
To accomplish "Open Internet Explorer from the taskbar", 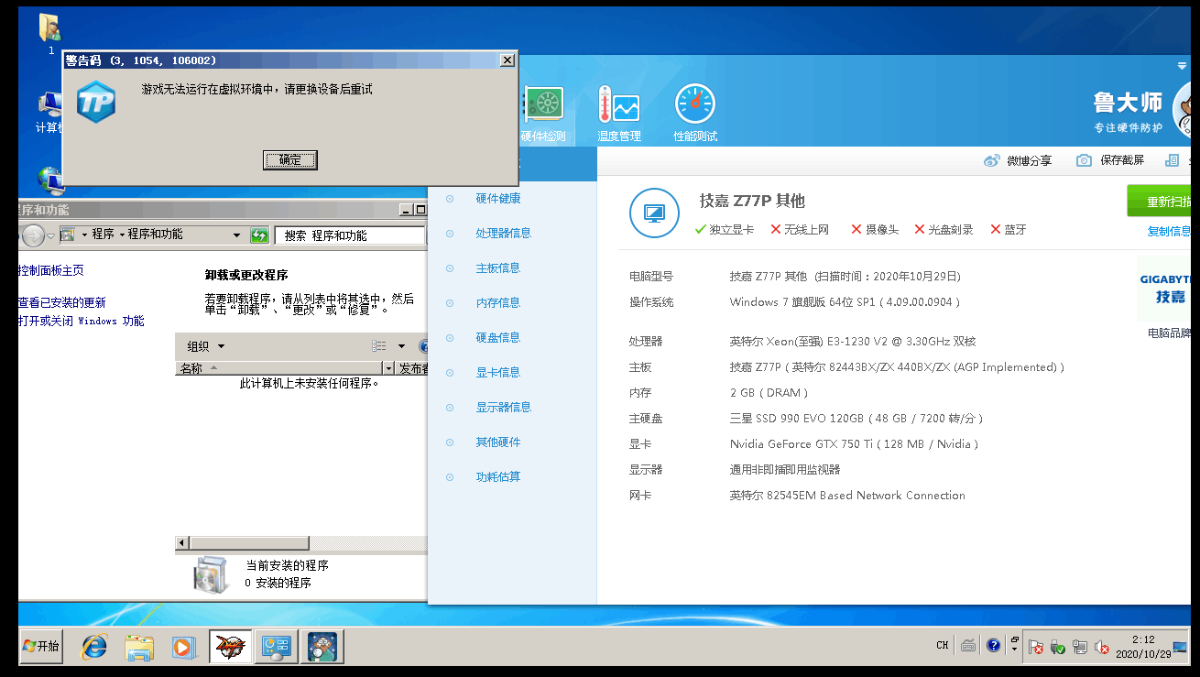I will [95, 647].
